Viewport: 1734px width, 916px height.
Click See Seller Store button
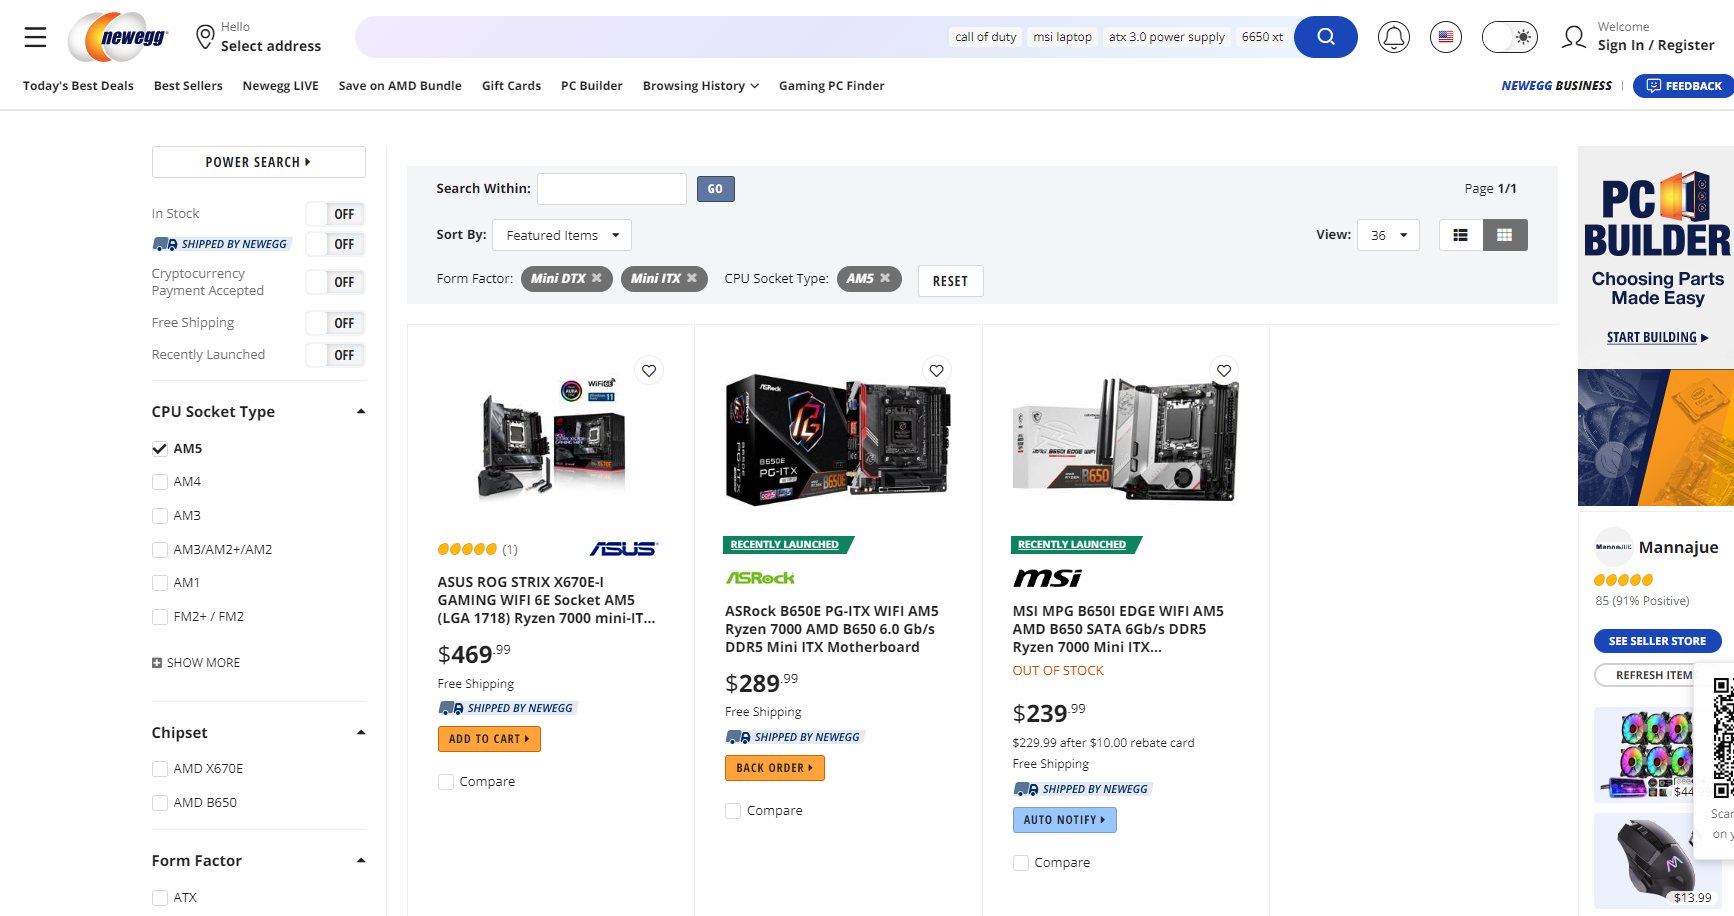tap(1657, 641)
